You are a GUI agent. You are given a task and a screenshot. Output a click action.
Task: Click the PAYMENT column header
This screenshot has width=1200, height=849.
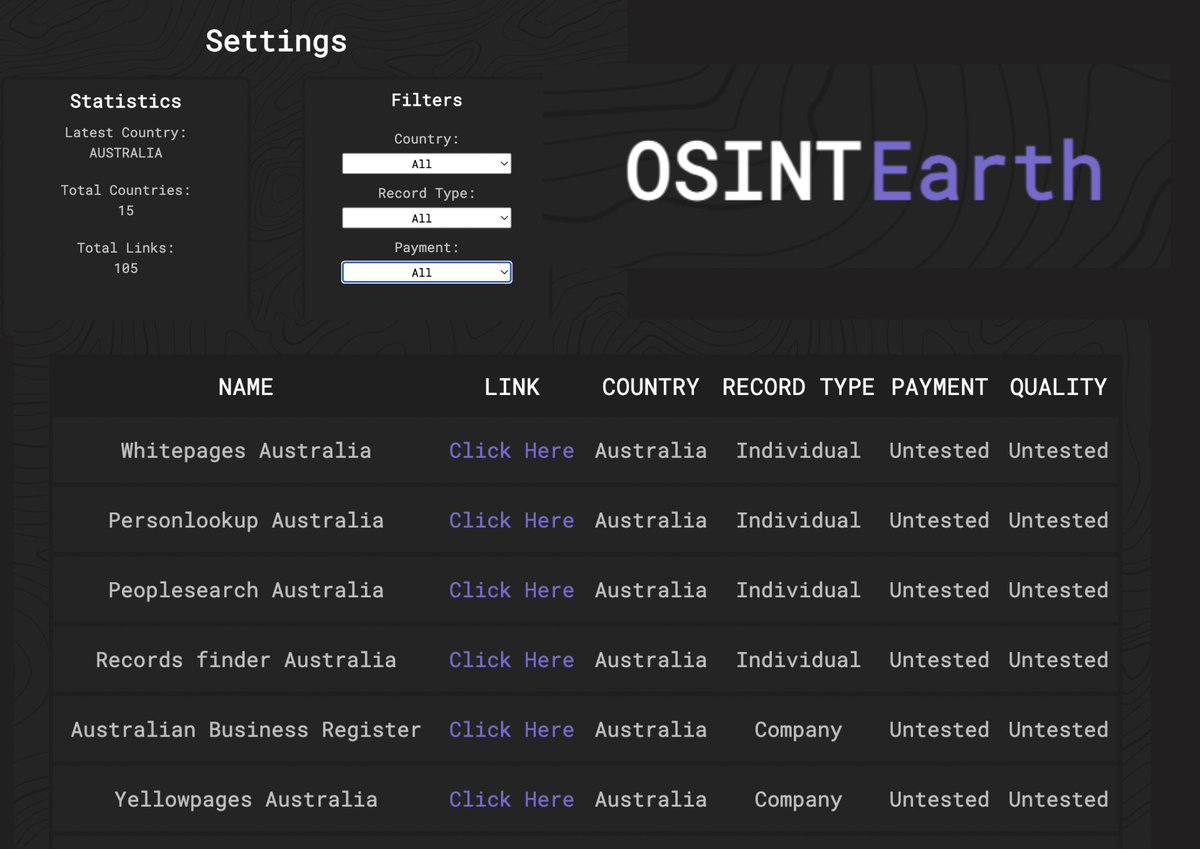(x=939, y=387)
